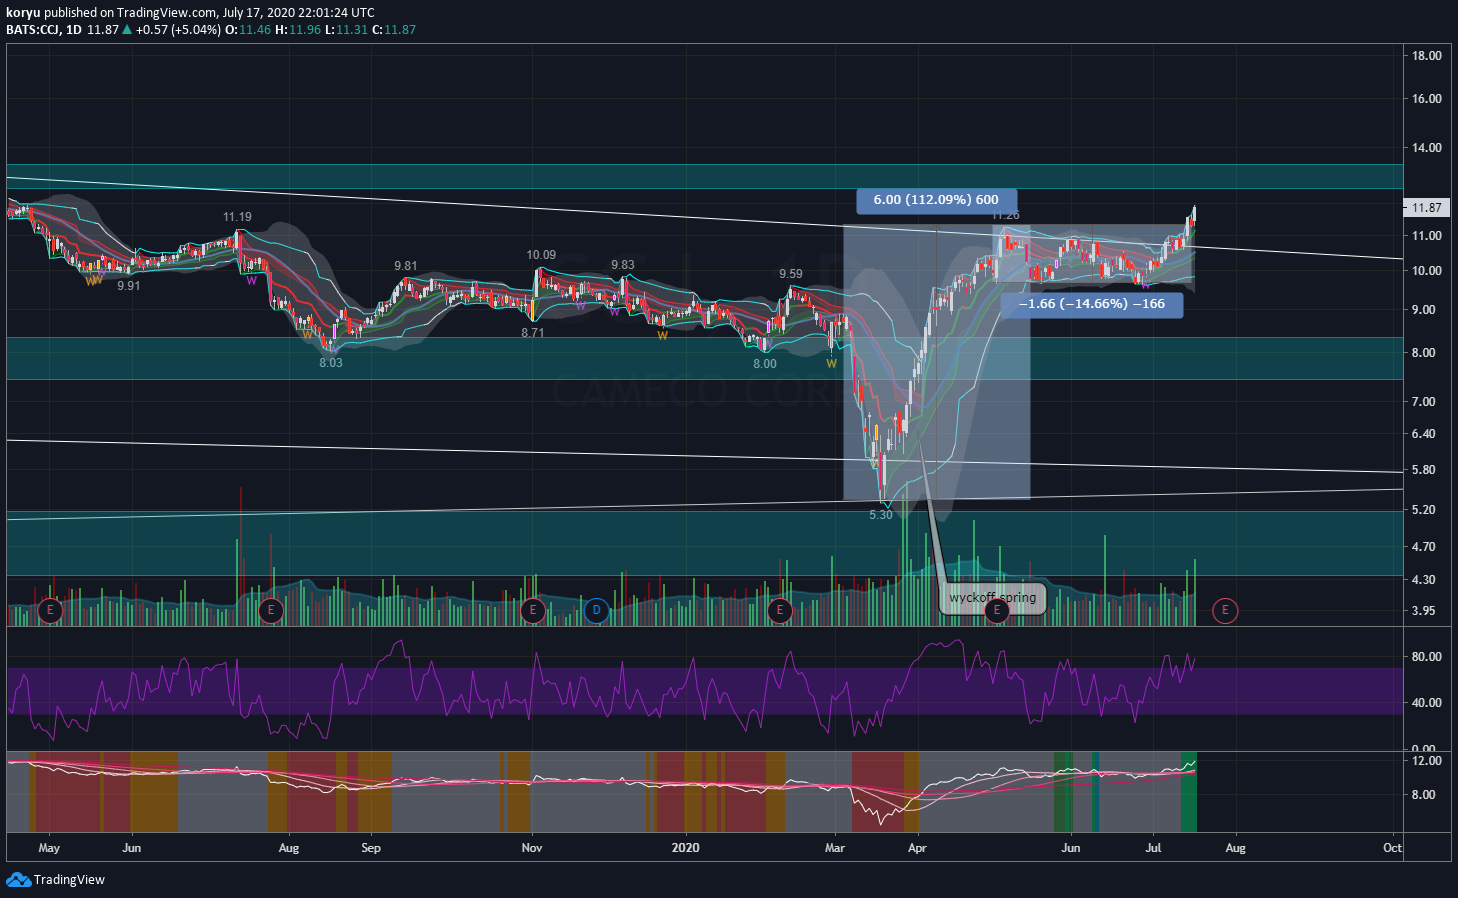The image size is (1458, 898).
Task: Click the '2020' label on time axis
Action: tap(686, 848)
